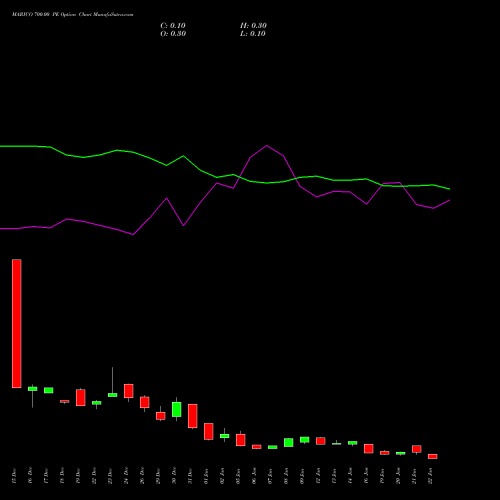This screenshot has width=500, height=500.
Task: Click the '20 Jan' date label
Action: click(398, 476)
